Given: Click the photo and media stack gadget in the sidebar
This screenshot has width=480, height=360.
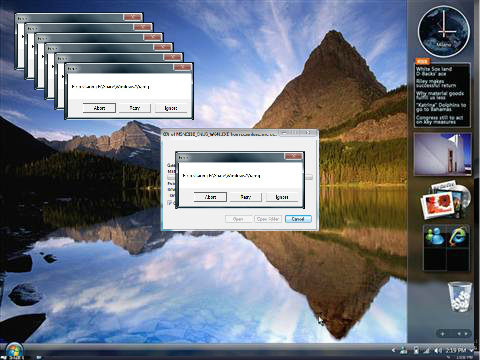Looking at the screenshot, I should [x=446, y=200].
